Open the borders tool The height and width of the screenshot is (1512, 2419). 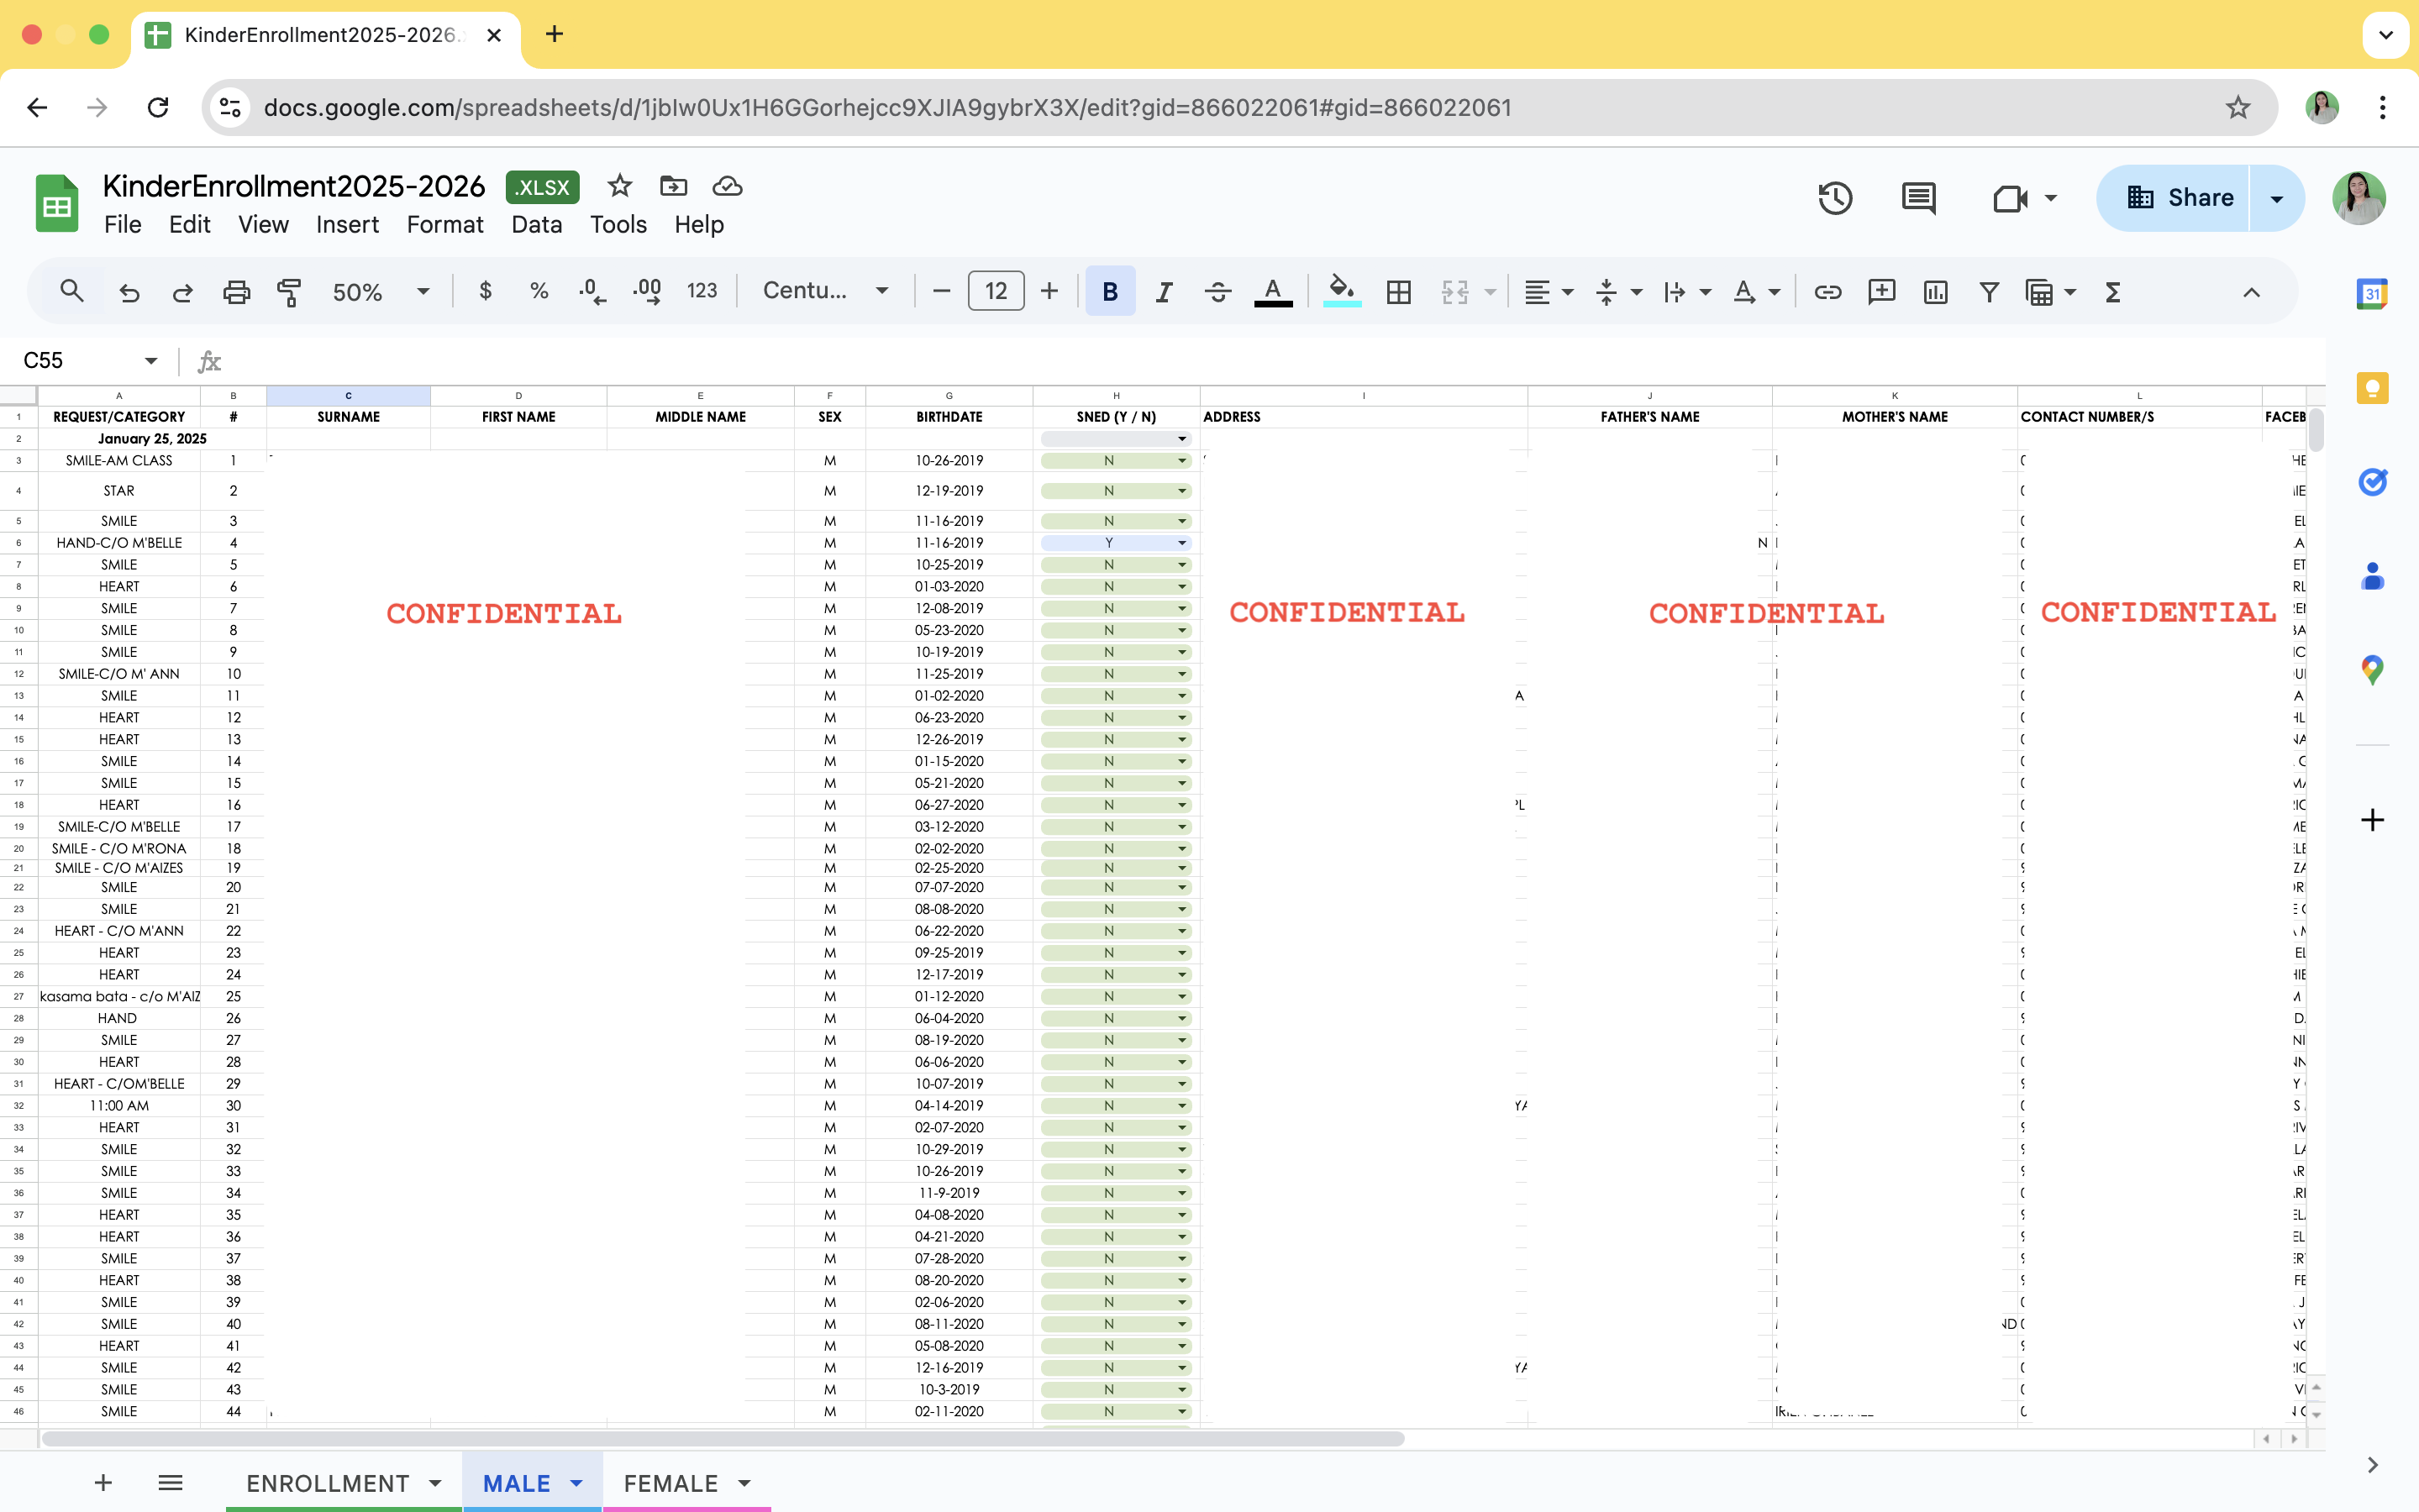click(x=1398, y=292)
